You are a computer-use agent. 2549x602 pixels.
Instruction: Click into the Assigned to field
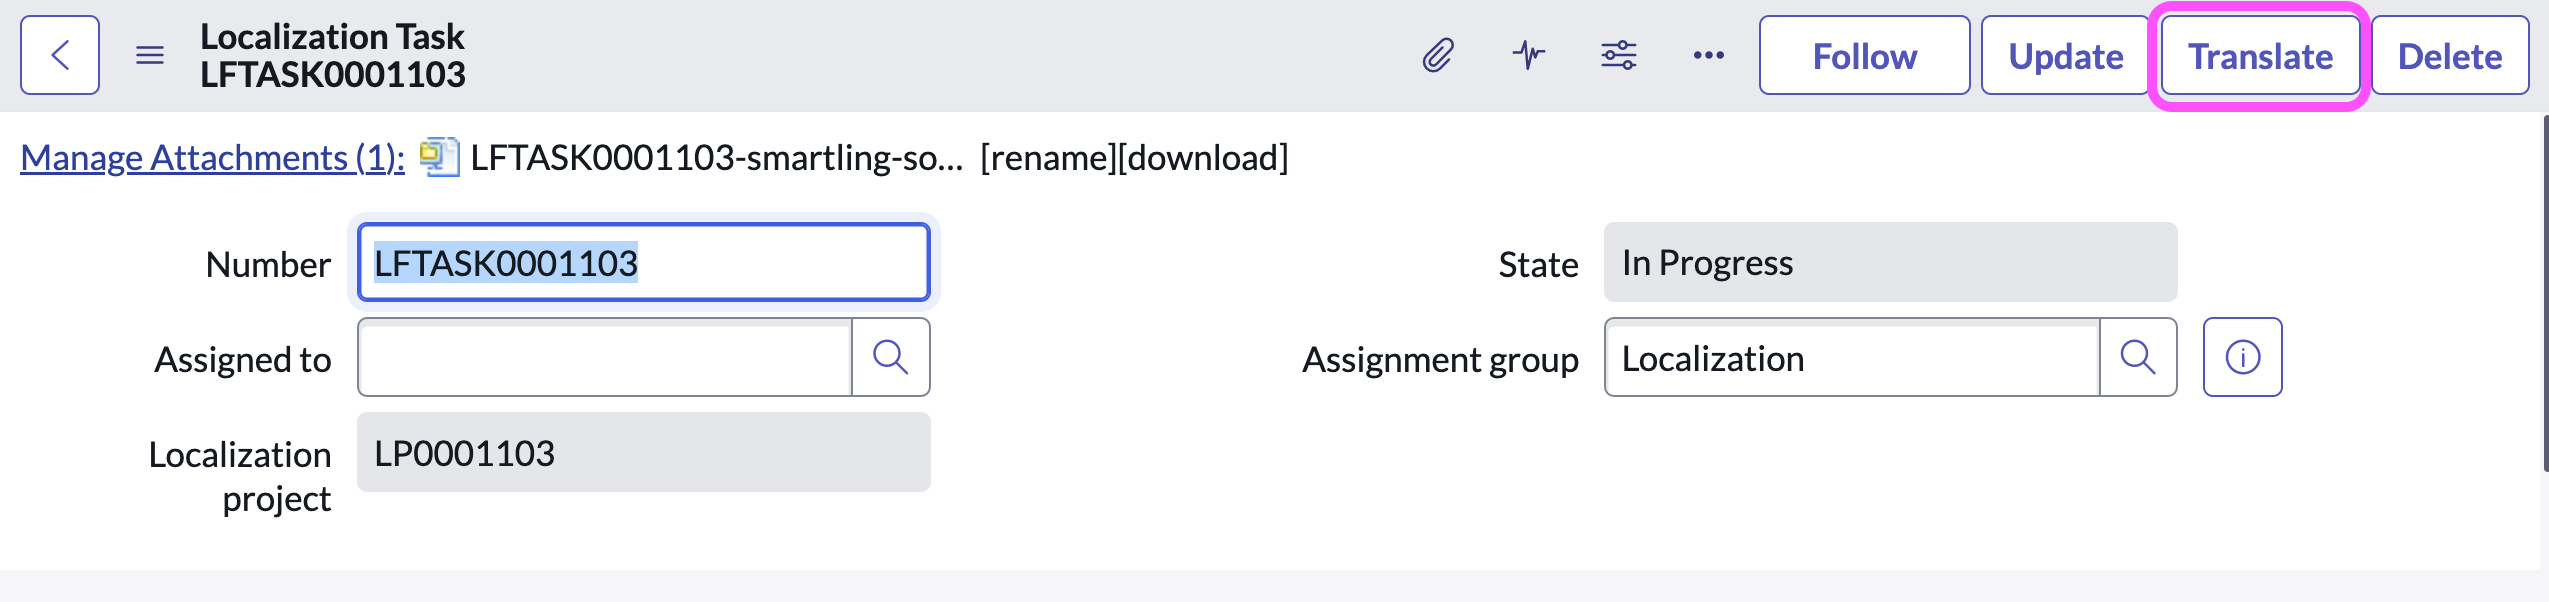pyautogui.click(x=605, y=358)
